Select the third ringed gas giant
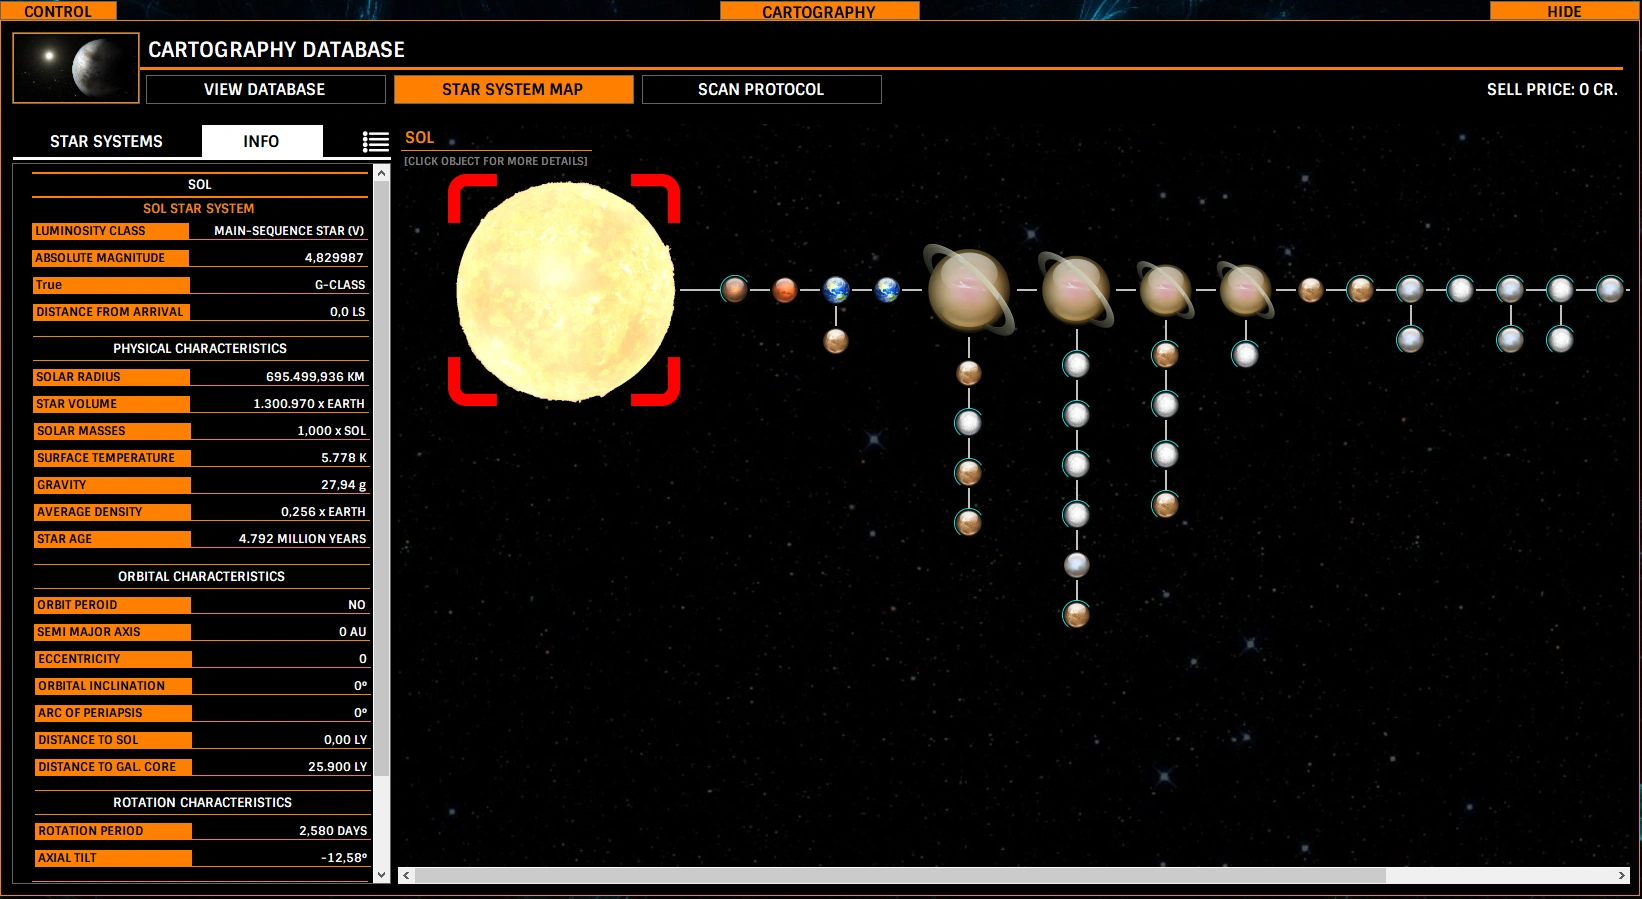Image resolution: width=1642 pixels, height=899 pixels. [1165, 290]
